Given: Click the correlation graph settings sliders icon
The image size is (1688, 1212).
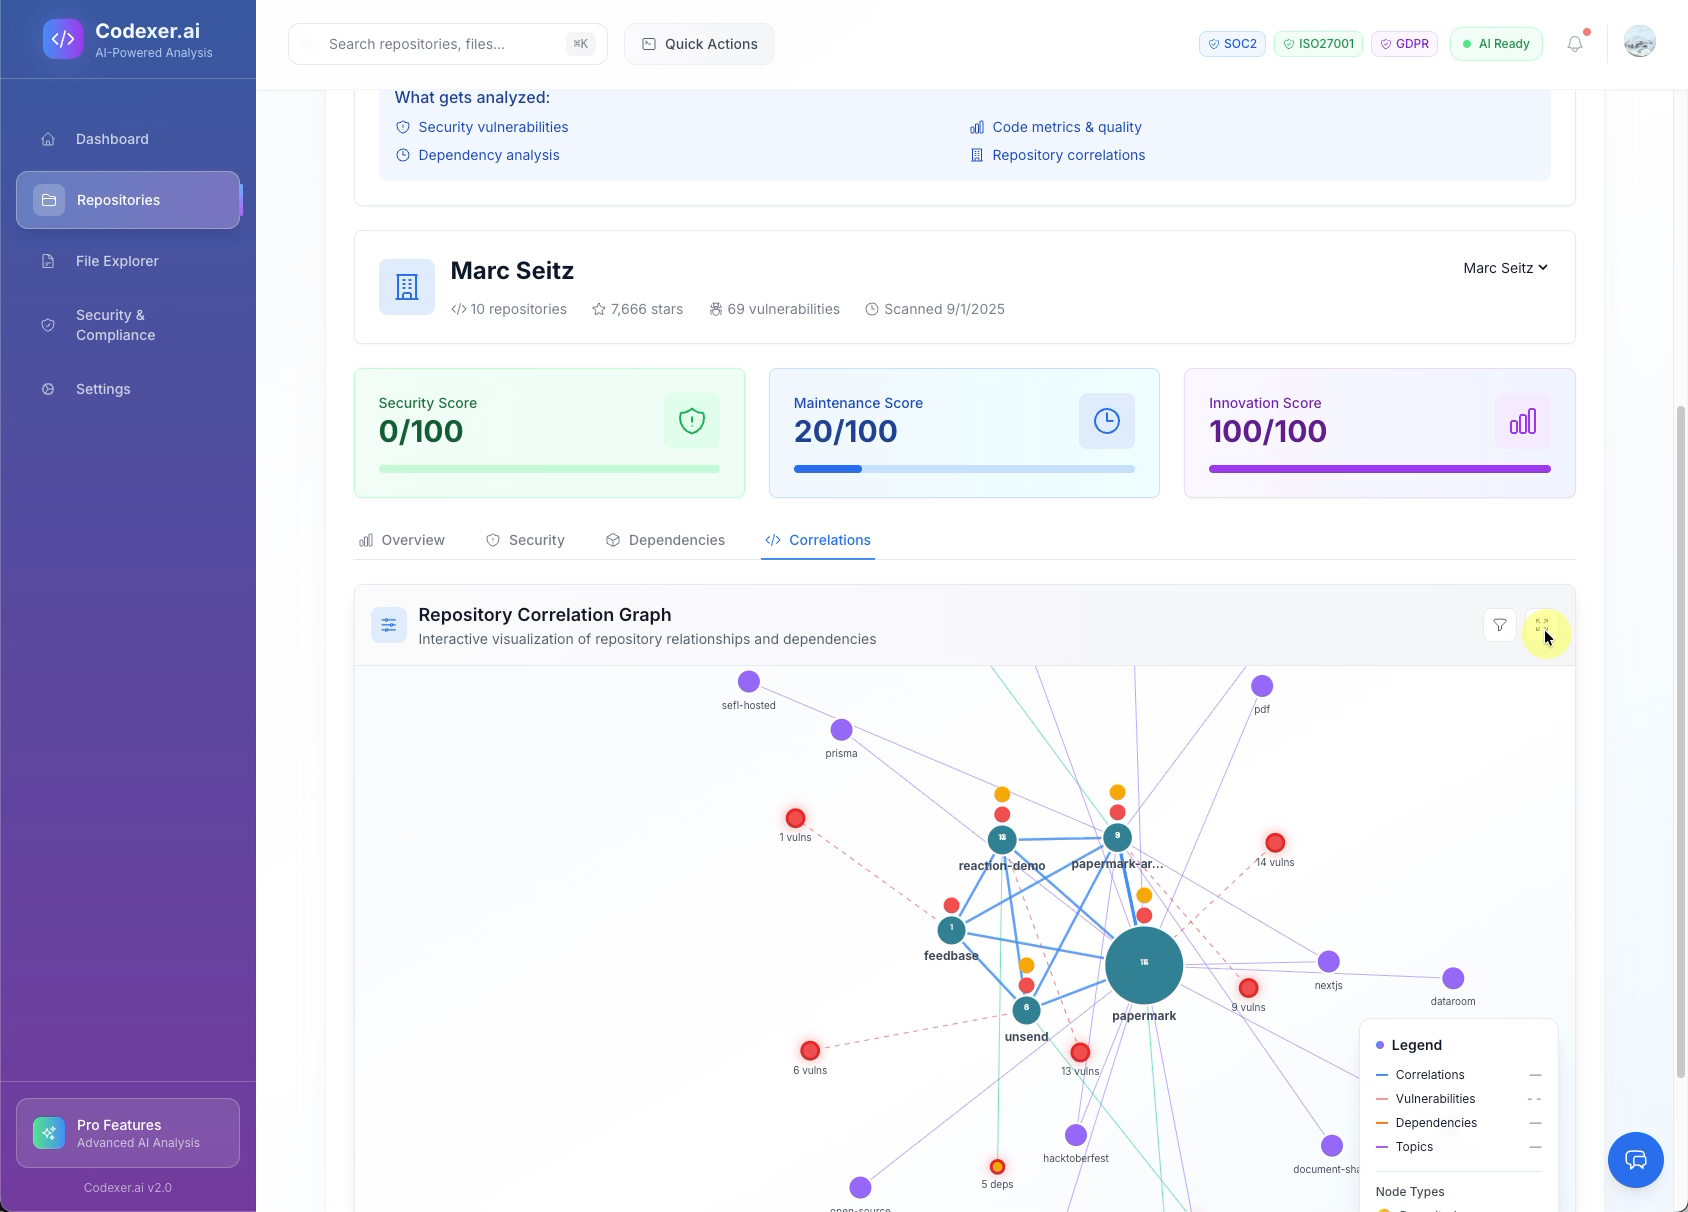Looking at the screenshot, I should 389,624.
